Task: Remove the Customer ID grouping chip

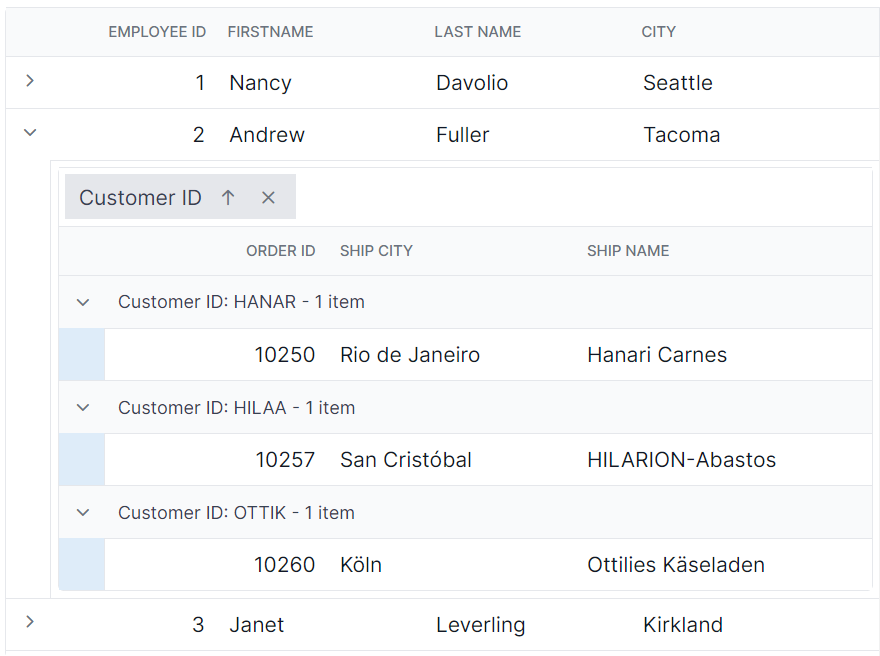Action: [x=268, y=198]
